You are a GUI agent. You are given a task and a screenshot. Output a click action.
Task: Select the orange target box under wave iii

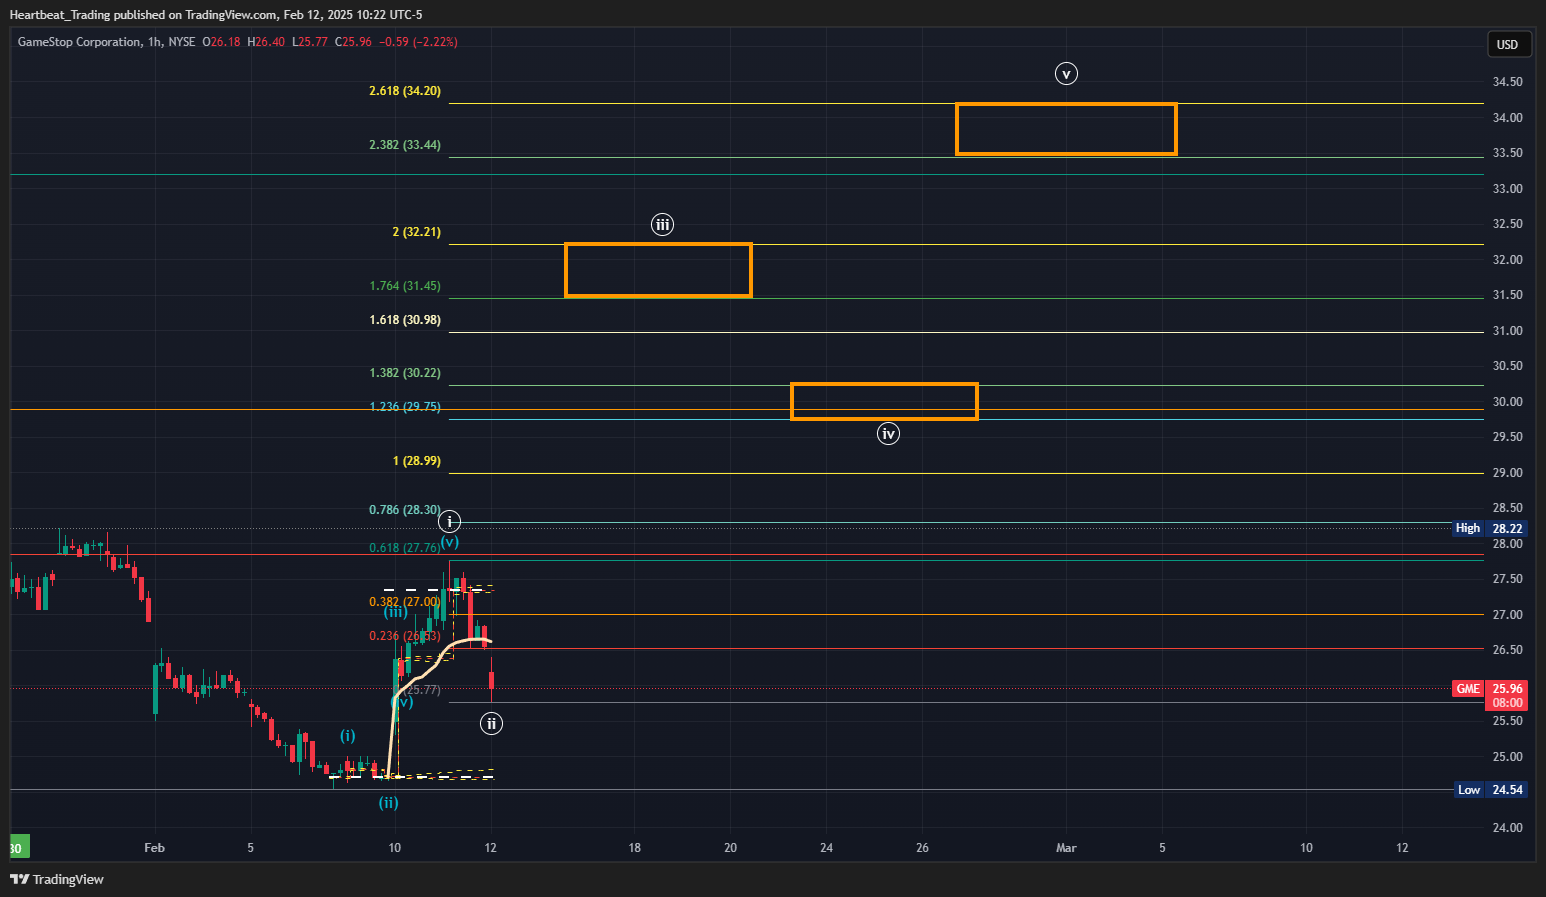(x=658, y=270)
